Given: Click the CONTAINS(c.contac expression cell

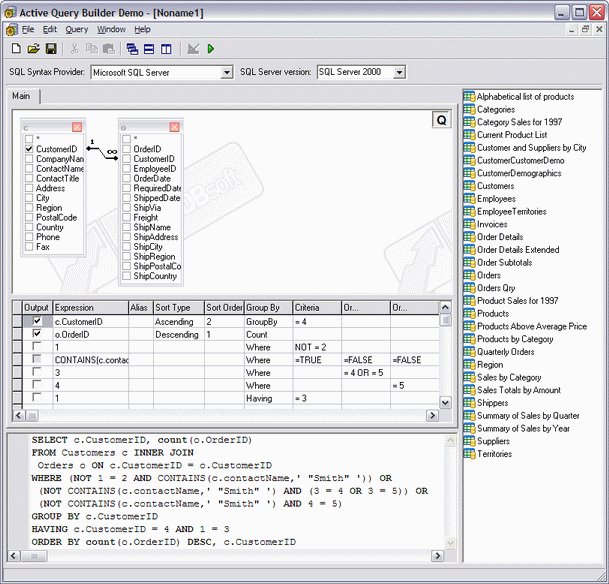Looking at the screenshot, I should click(x=90, y=360).
